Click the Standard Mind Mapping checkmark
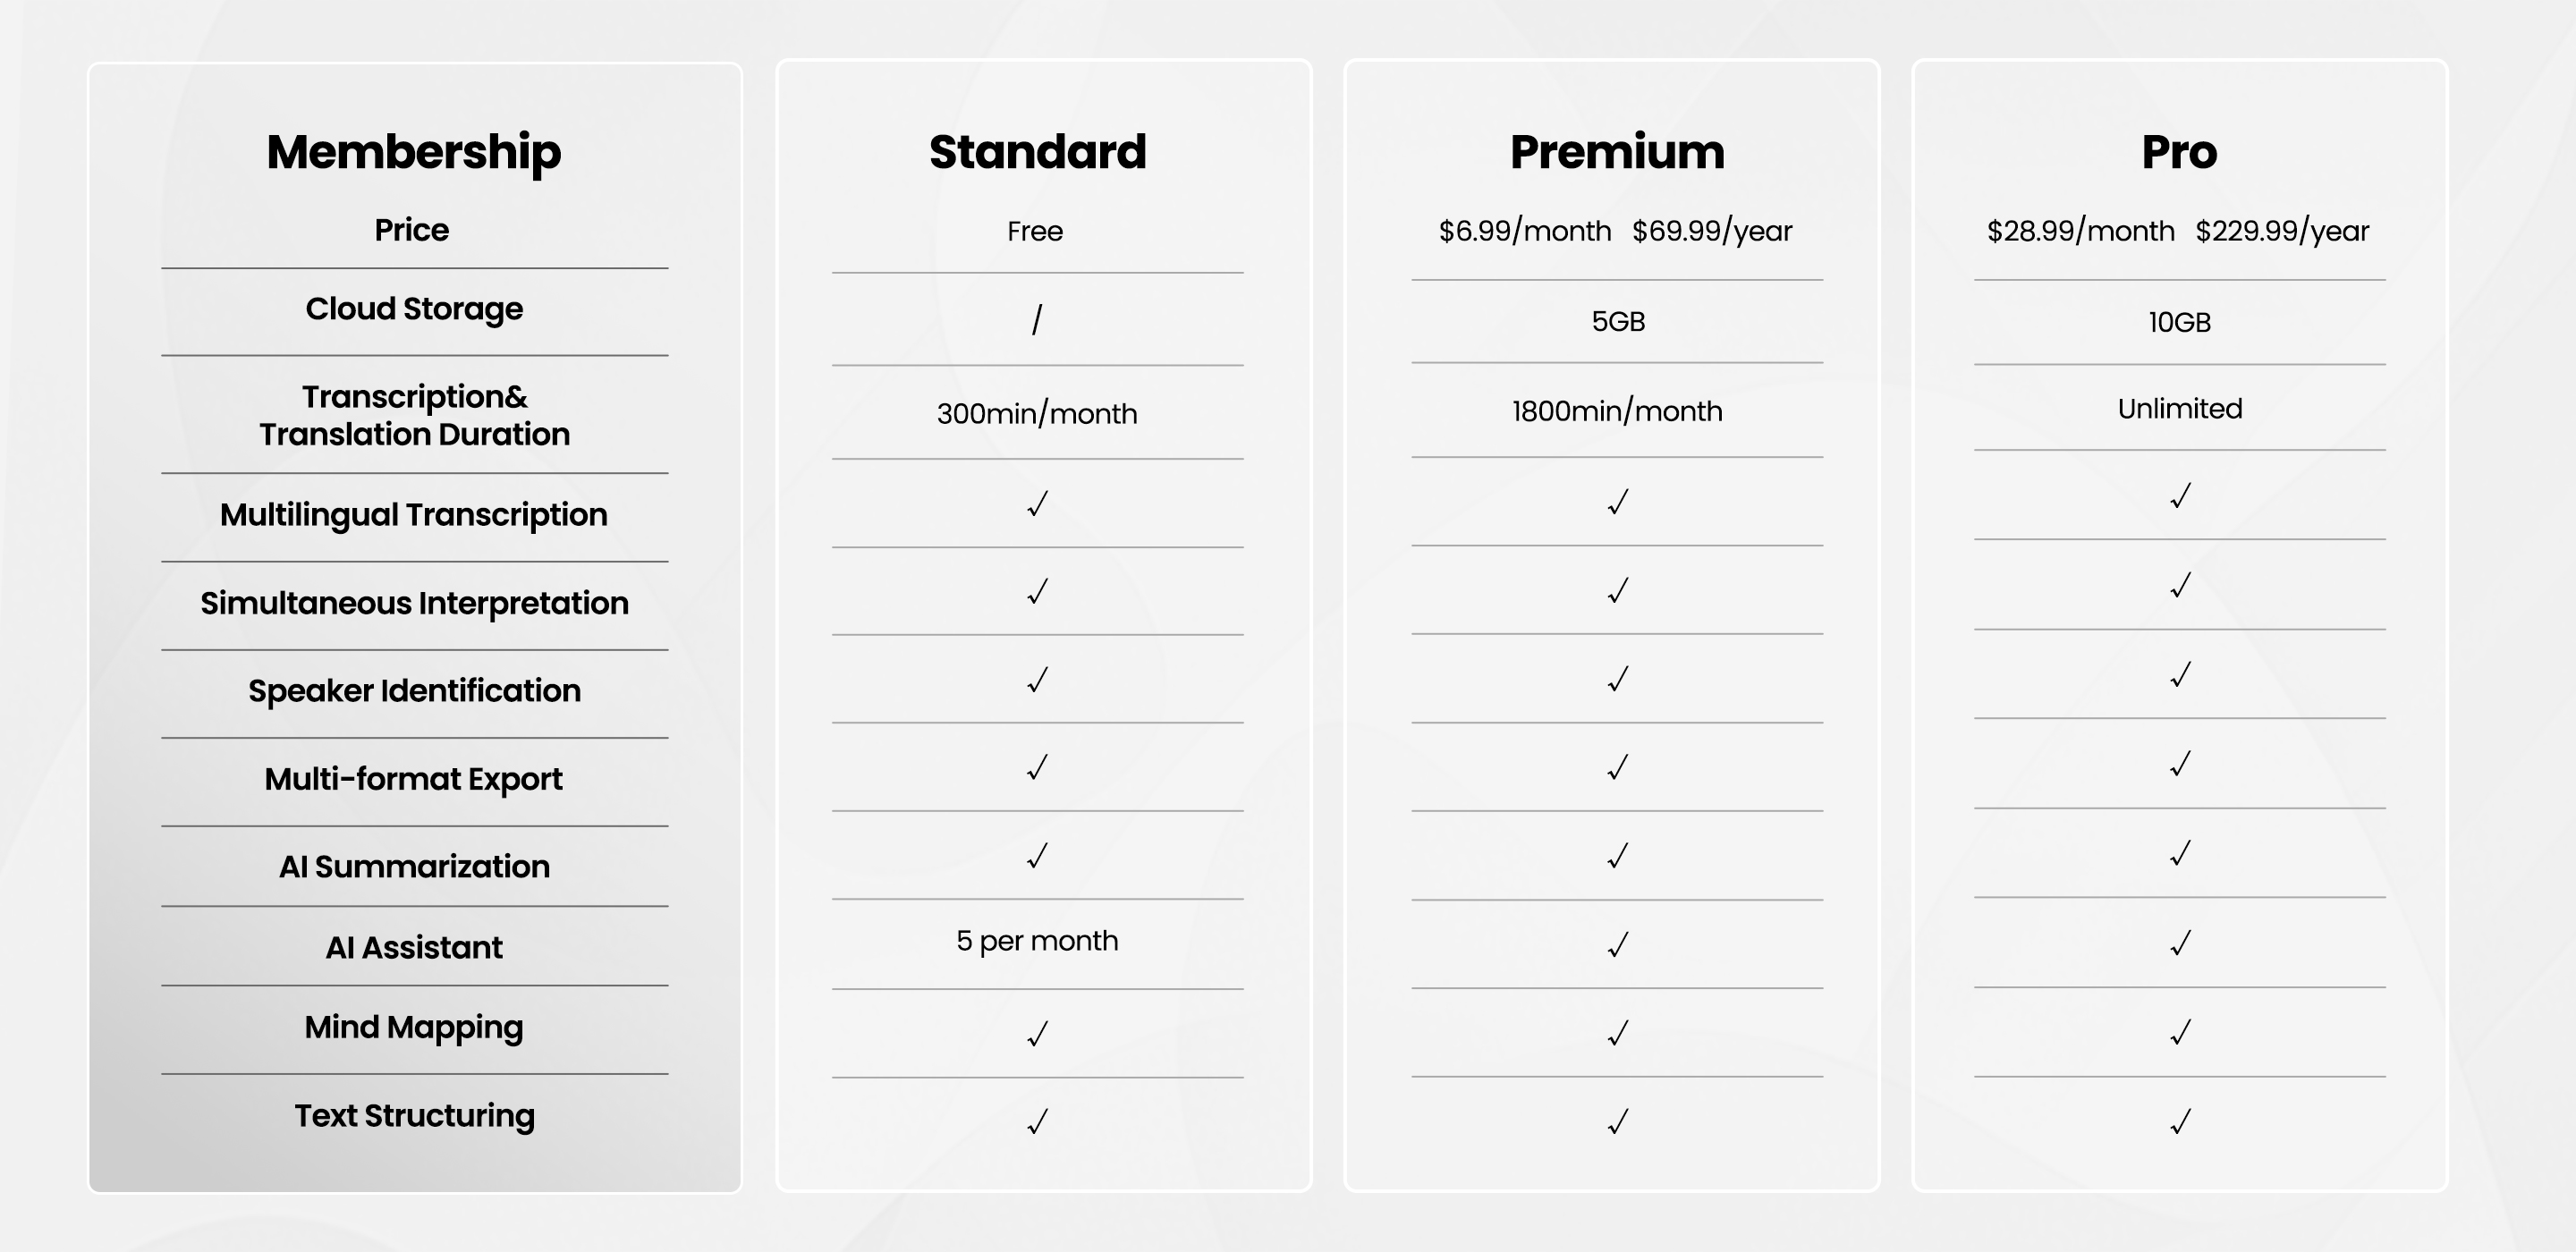 pos(1038,1033)
